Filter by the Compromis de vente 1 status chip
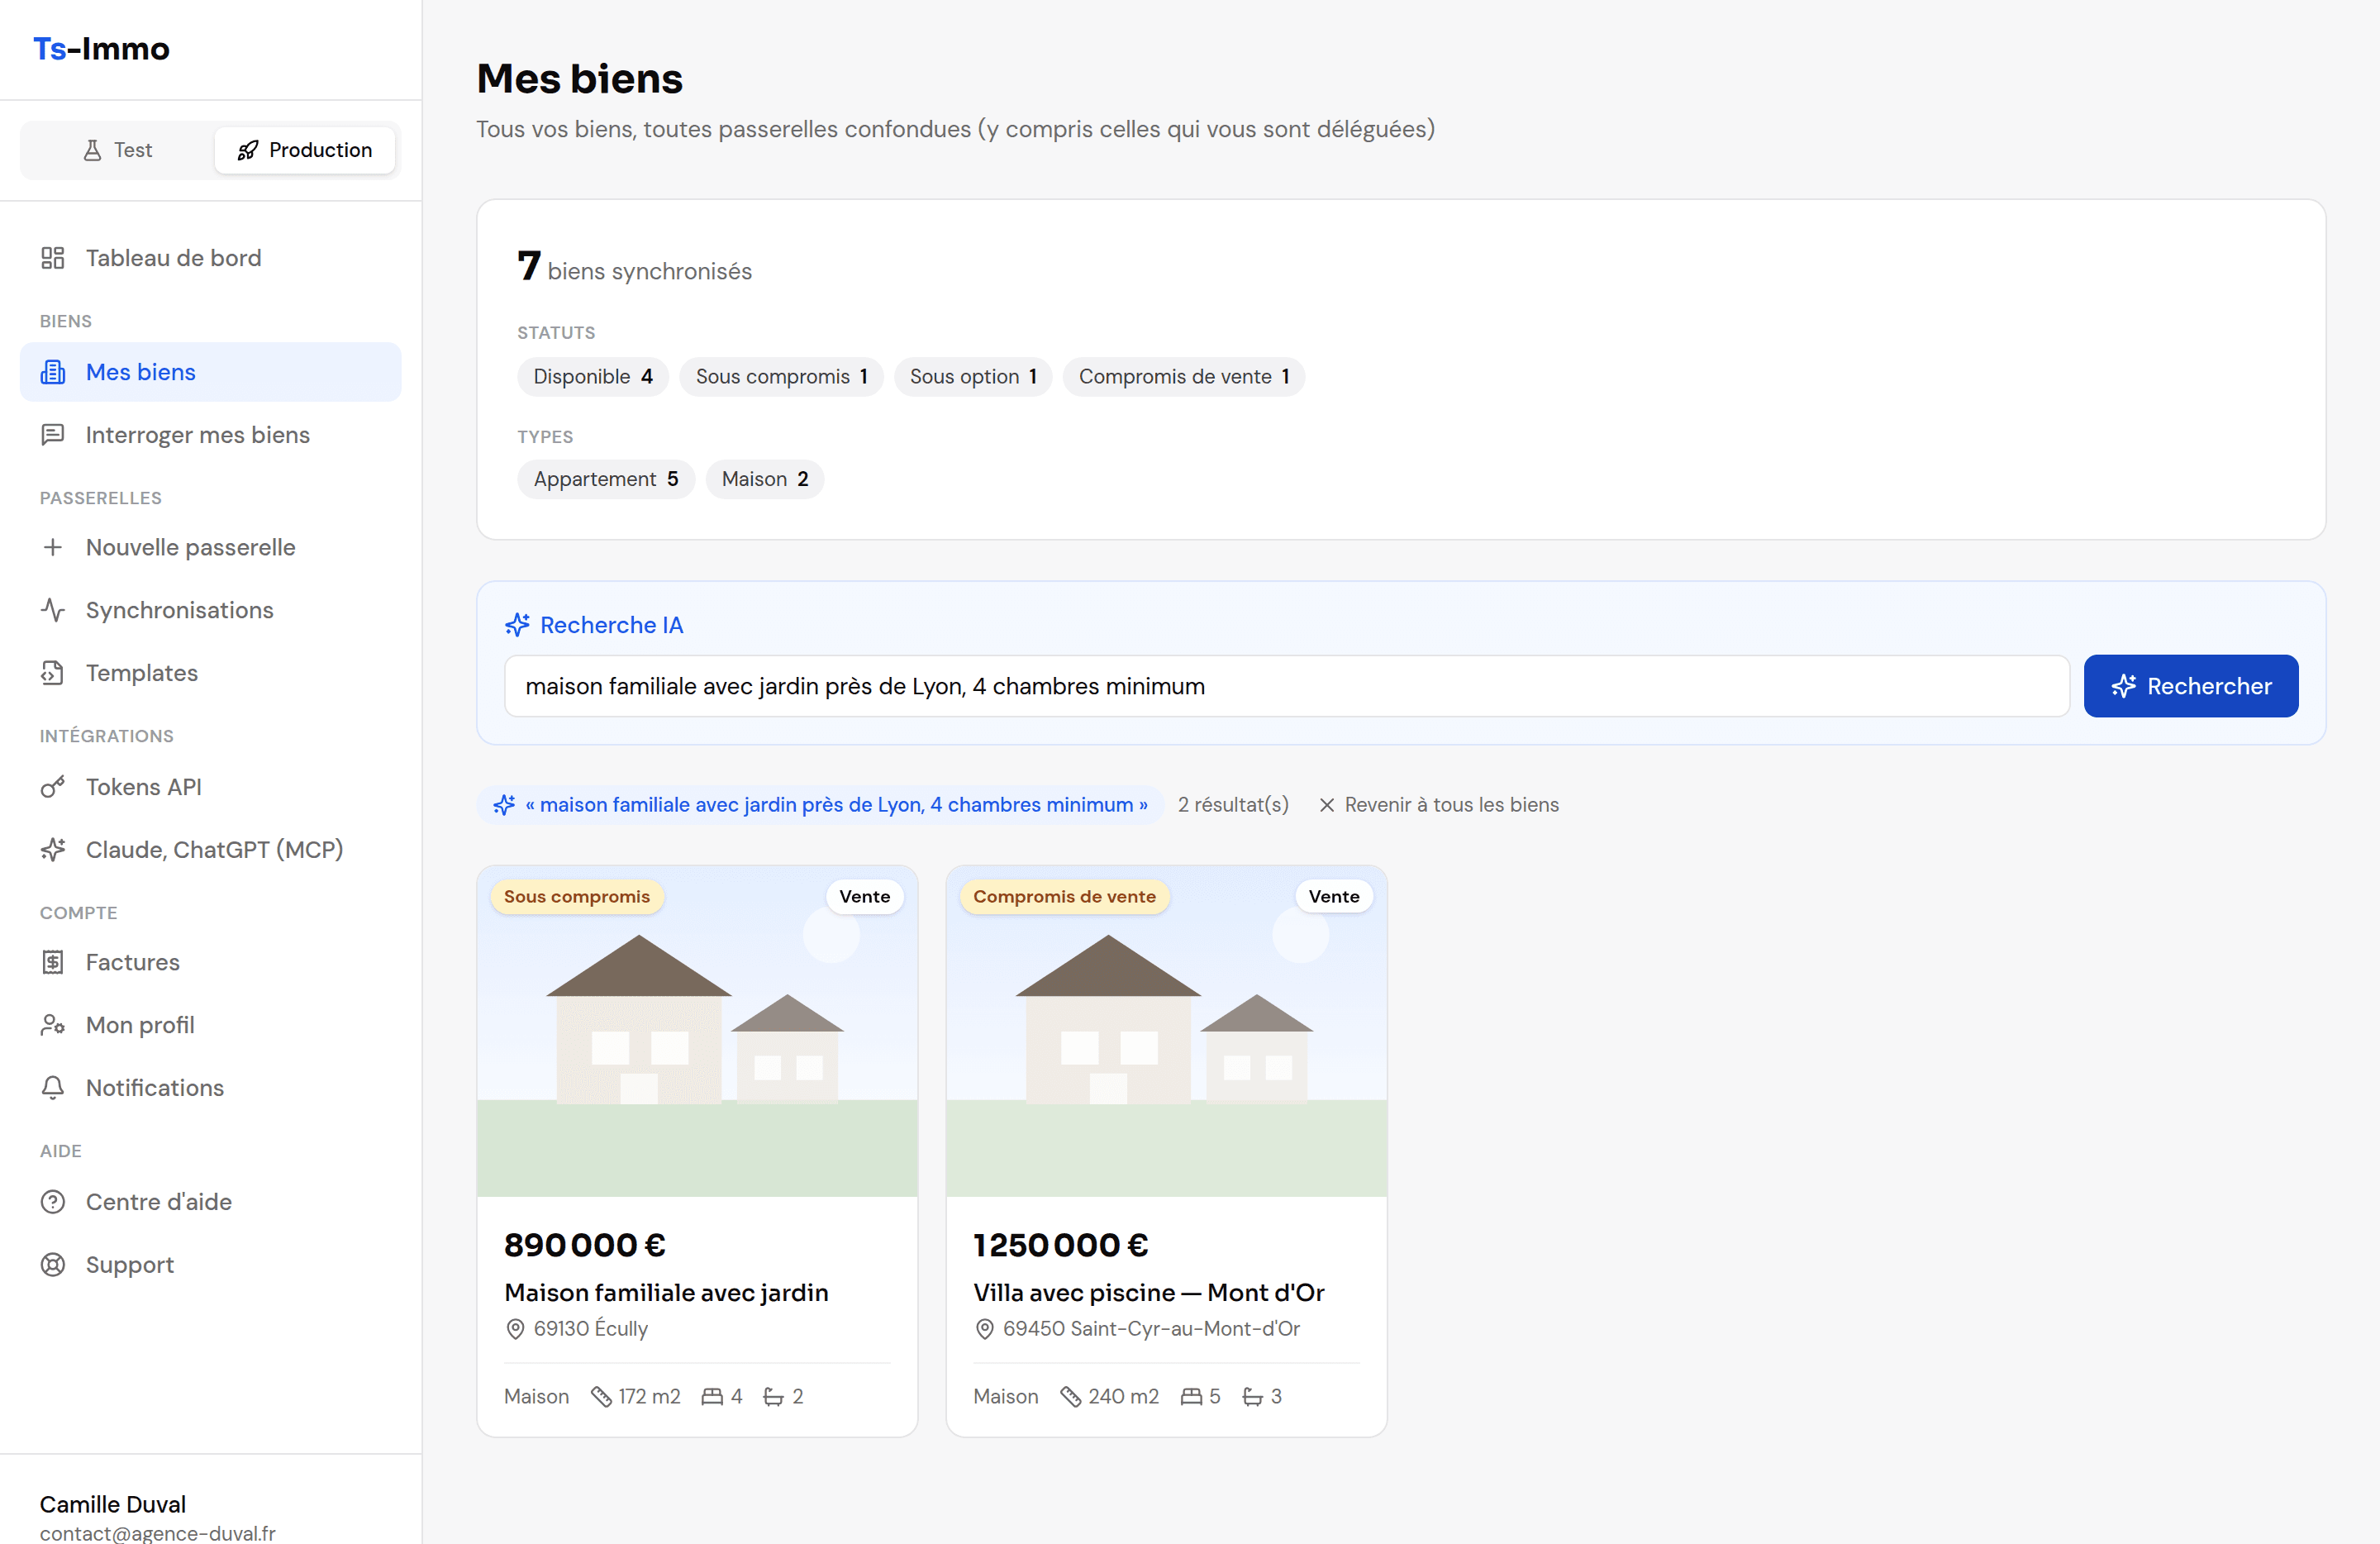The height and width of the screenshot is (1544, 2380). 1184,377
